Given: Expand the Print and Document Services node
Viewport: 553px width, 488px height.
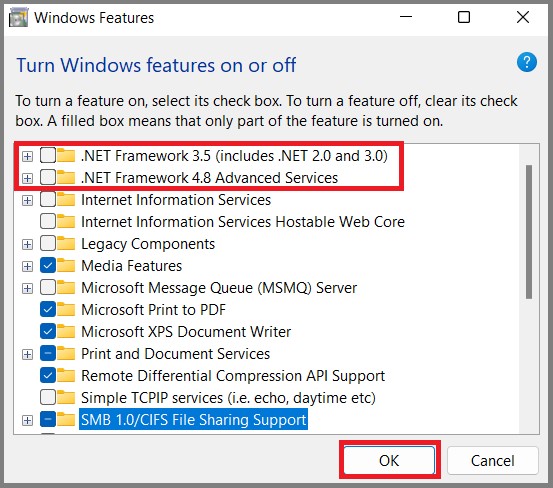Looking at the screenshot, I should click(27, 354).
